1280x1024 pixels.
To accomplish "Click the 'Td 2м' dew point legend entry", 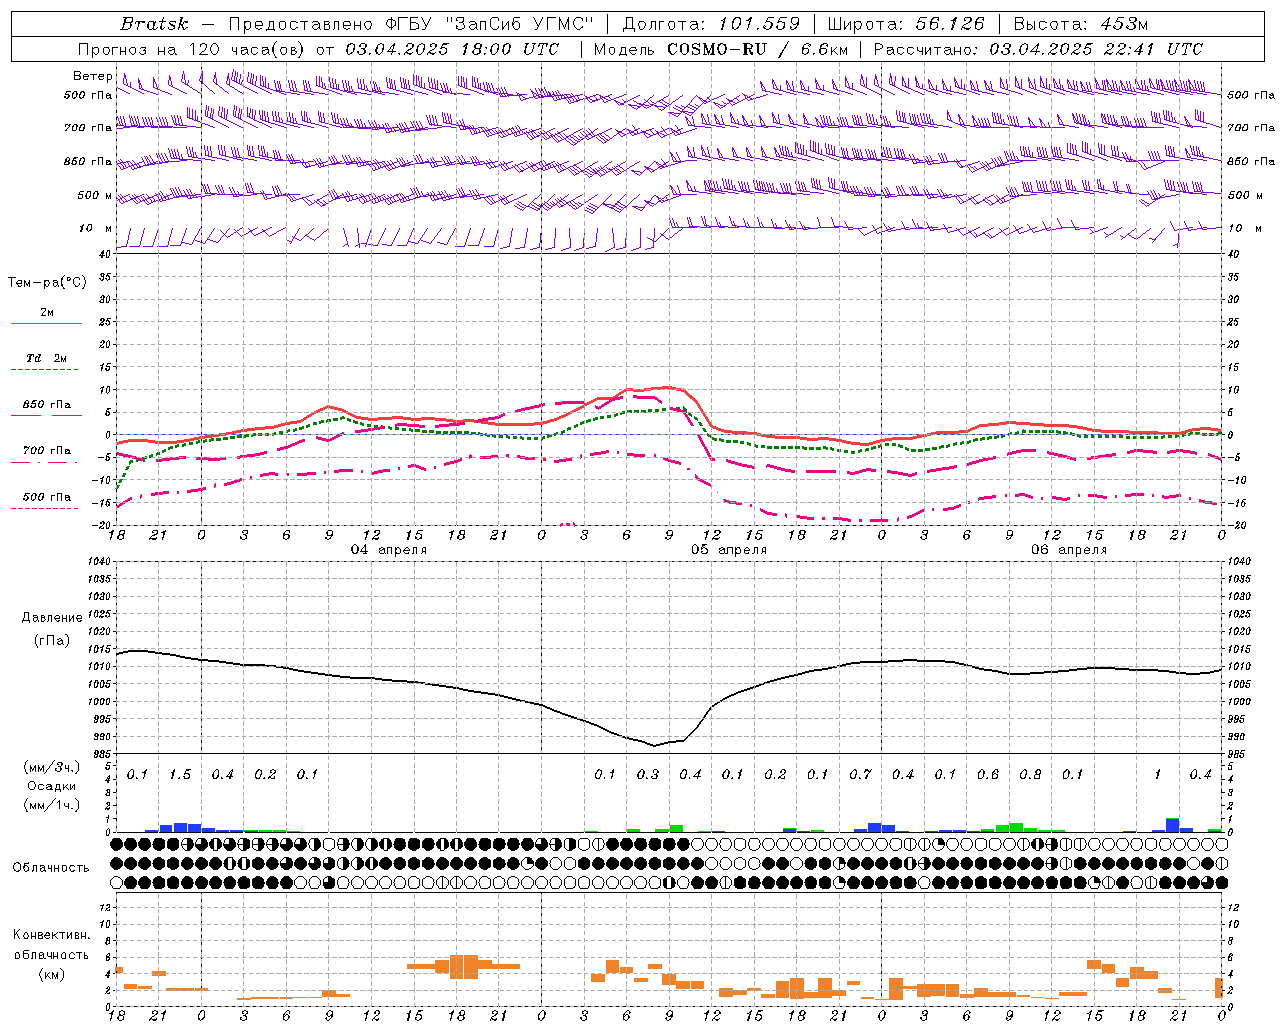I will point(47,358).
